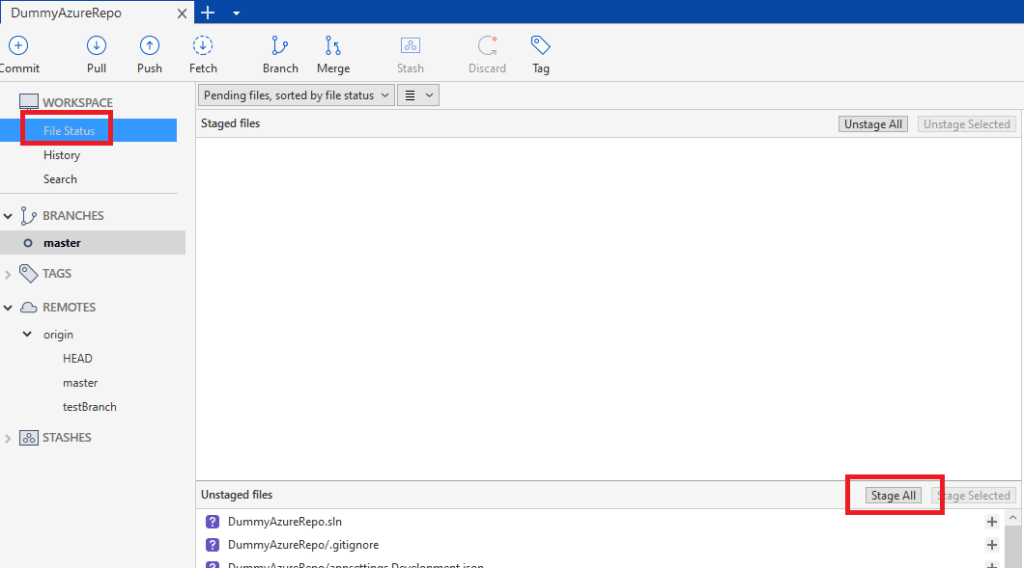
Task: Click the Merge toolbar icon
Action: tap(333, 46)
